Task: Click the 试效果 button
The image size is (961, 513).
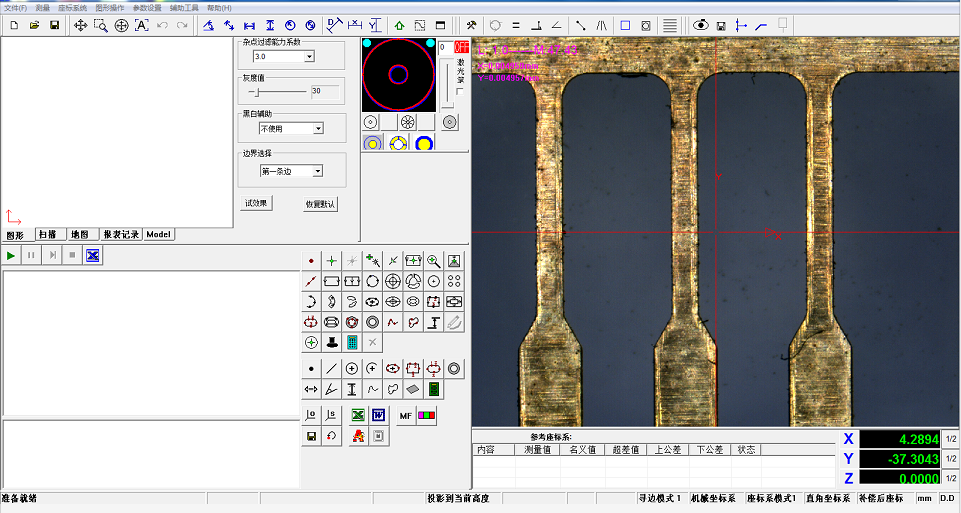Action: [x=257, y=203]
